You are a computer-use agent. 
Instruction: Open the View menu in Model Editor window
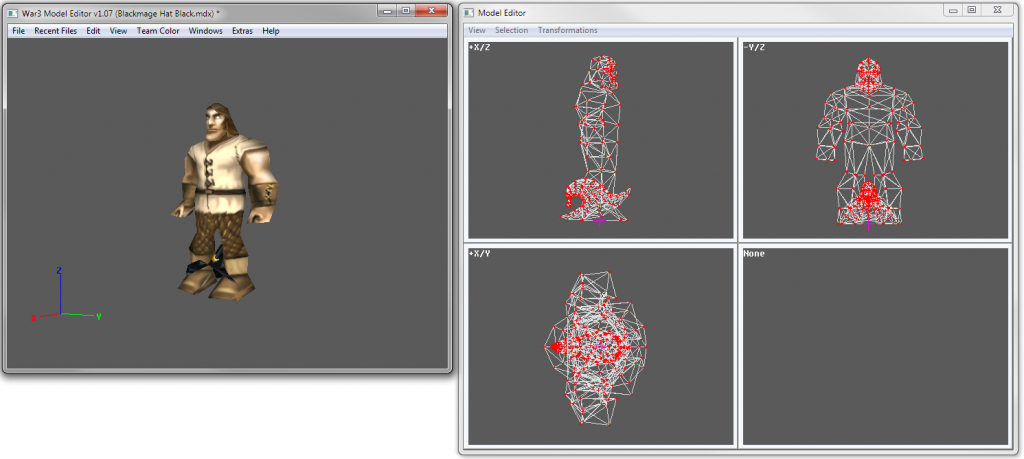coord(477,30)
